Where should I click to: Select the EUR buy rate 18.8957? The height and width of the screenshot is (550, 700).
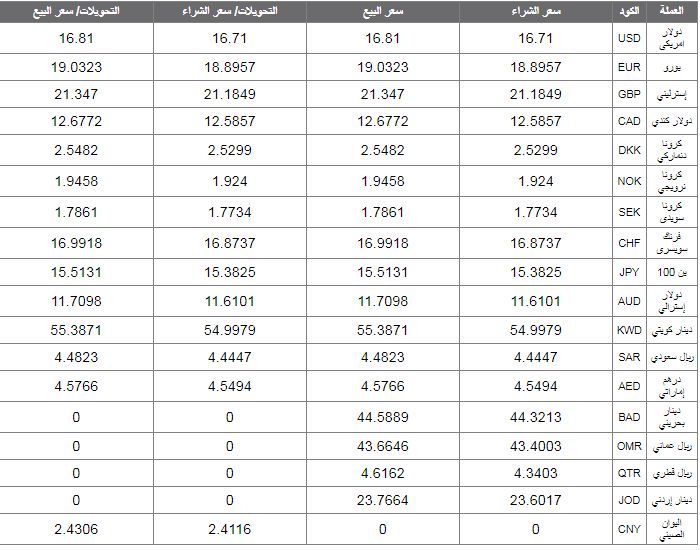pyautogui.click(x=535, y=67)
